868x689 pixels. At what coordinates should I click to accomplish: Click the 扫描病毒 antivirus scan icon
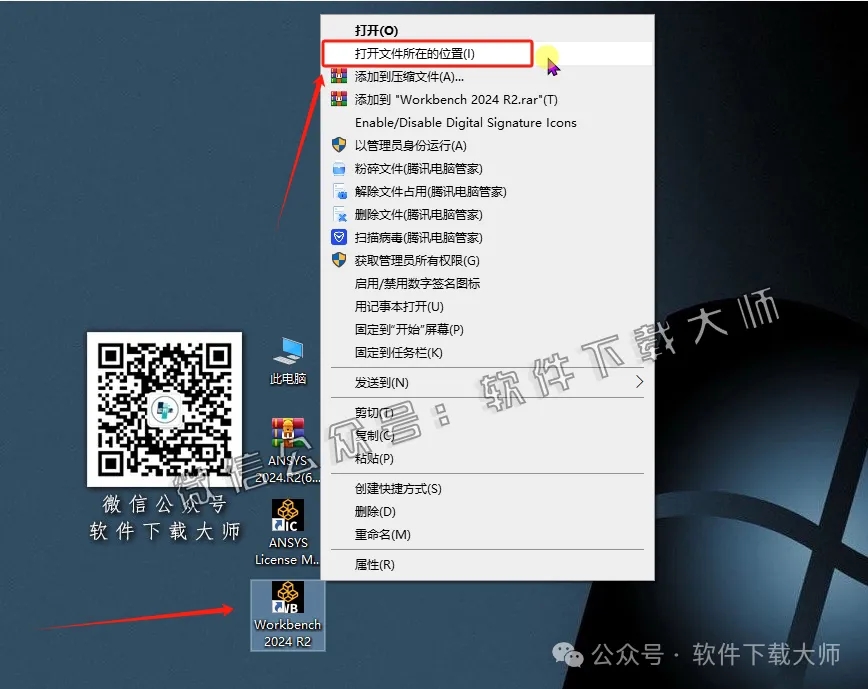339,237
